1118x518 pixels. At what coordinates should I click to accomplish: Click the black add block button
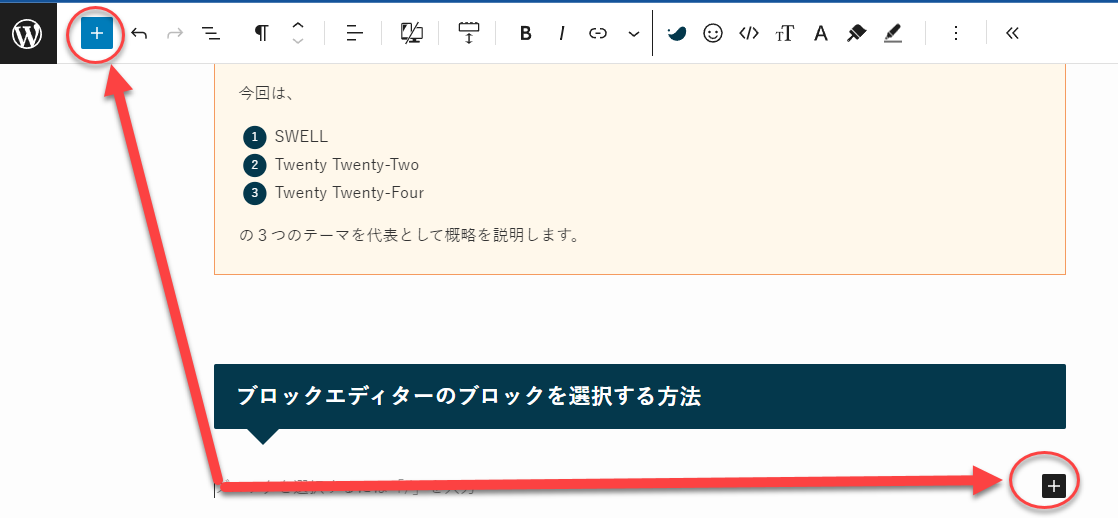(1053, 486)
